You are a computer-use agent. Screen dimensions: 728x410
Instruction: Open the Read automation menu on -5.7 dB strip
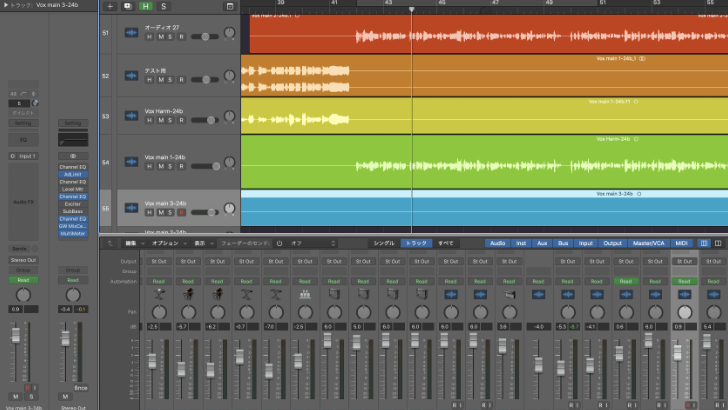click(188, 281)
